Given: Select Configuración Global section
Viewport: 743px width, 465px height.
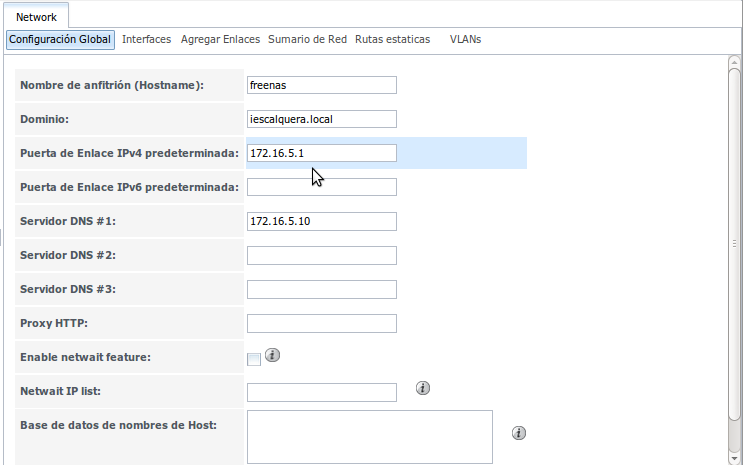Looking at the screenshot, I should 60,39.
